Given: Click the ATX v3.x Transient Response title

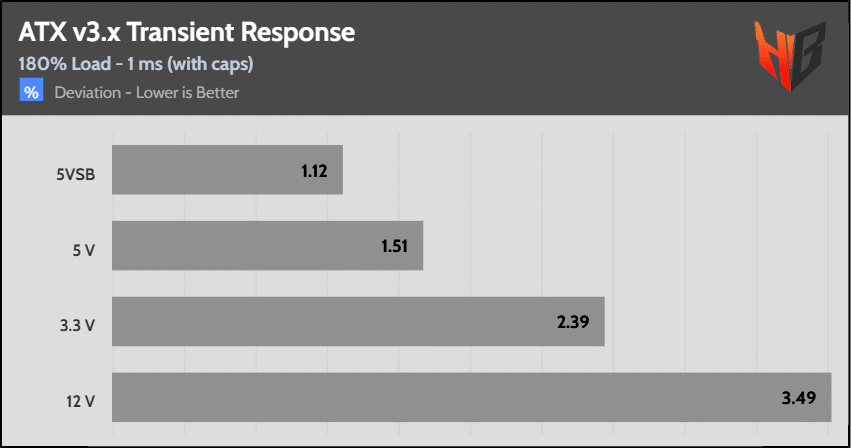Looking at the screenshot, I should (x=187, y=33).
